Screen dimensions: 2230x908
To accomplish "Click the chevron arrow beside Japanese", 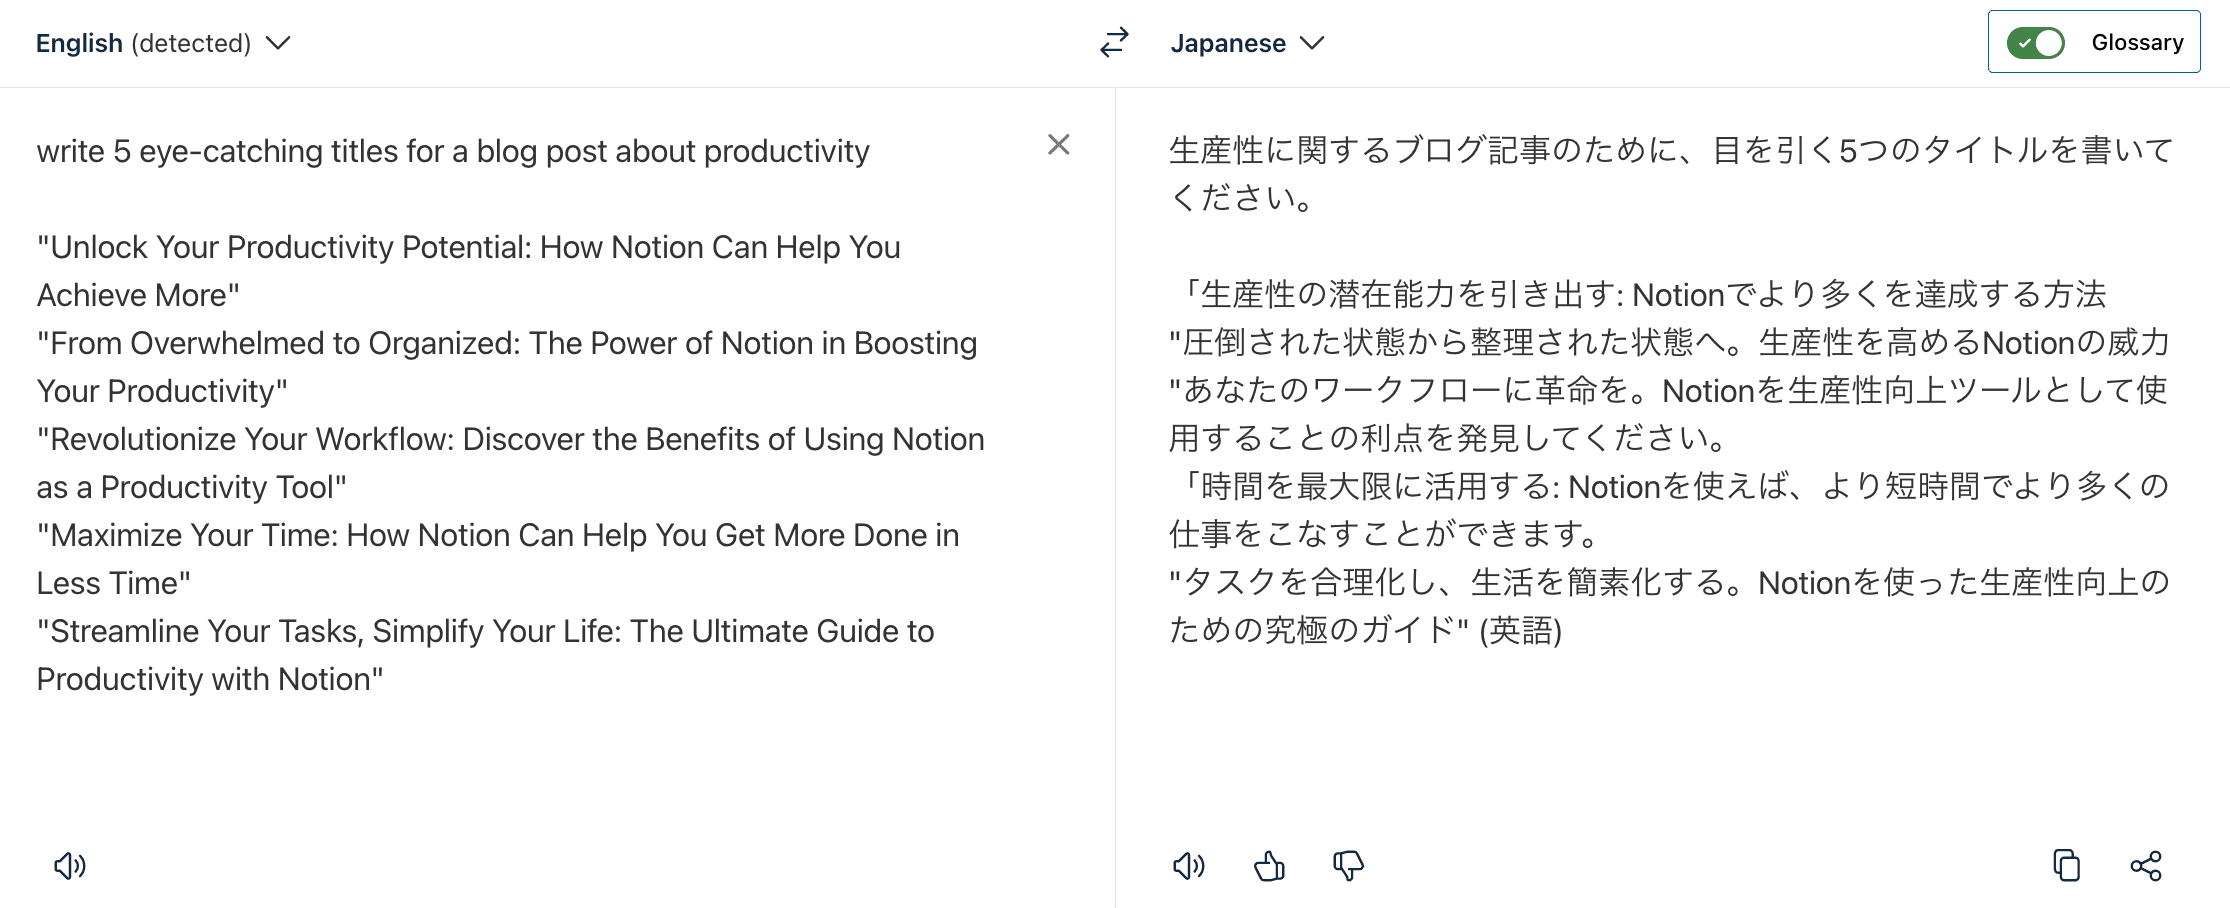I will (x=1312, y=43).
